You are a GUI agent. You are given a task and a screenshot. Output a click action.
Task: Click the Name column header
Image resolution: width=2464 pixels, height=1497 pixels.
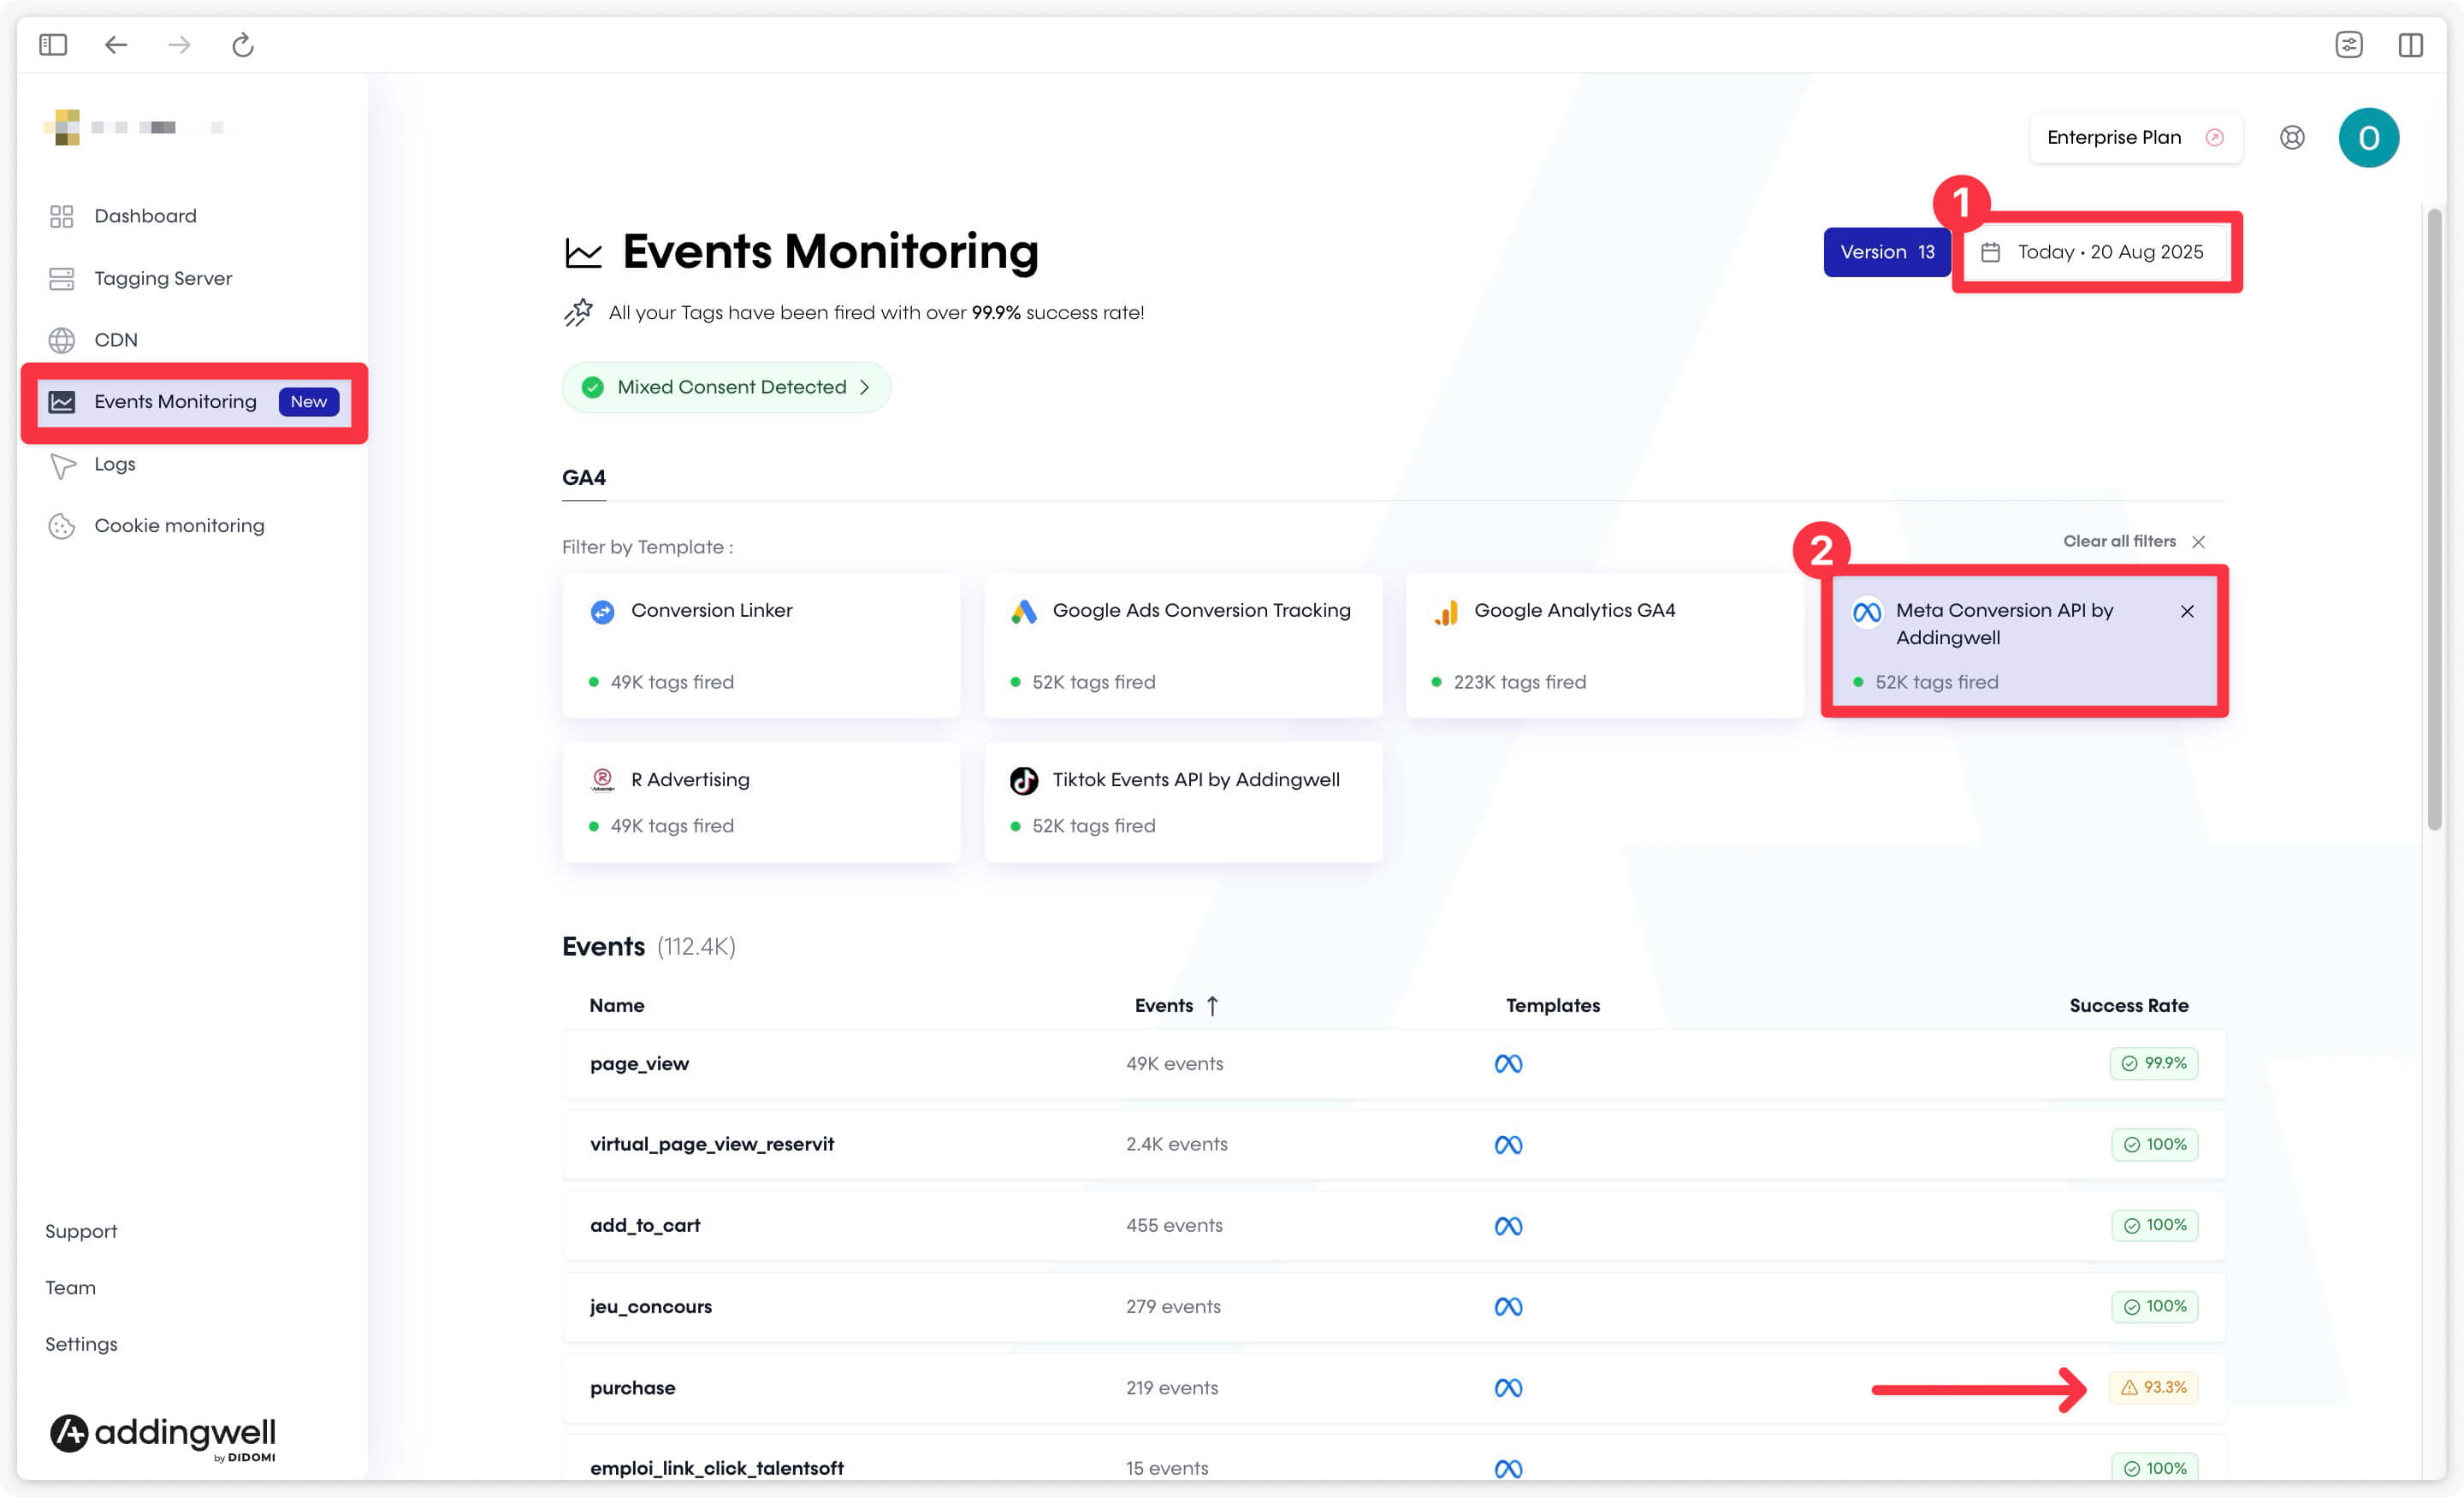click(x=616, y=1005)
